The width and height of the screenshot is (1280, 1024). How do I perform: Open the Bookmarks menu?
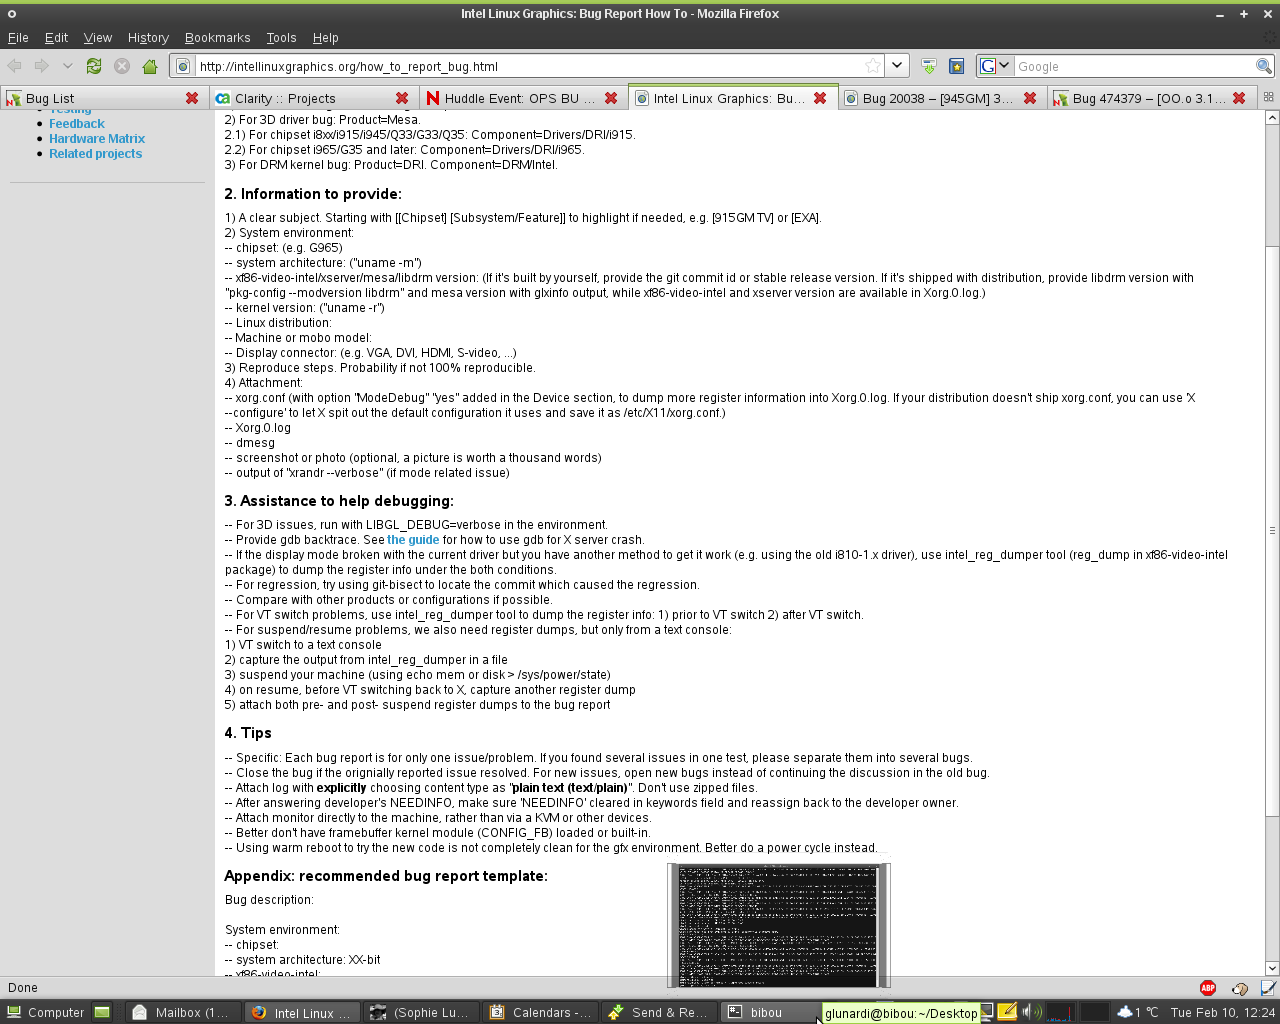(217, 38)
